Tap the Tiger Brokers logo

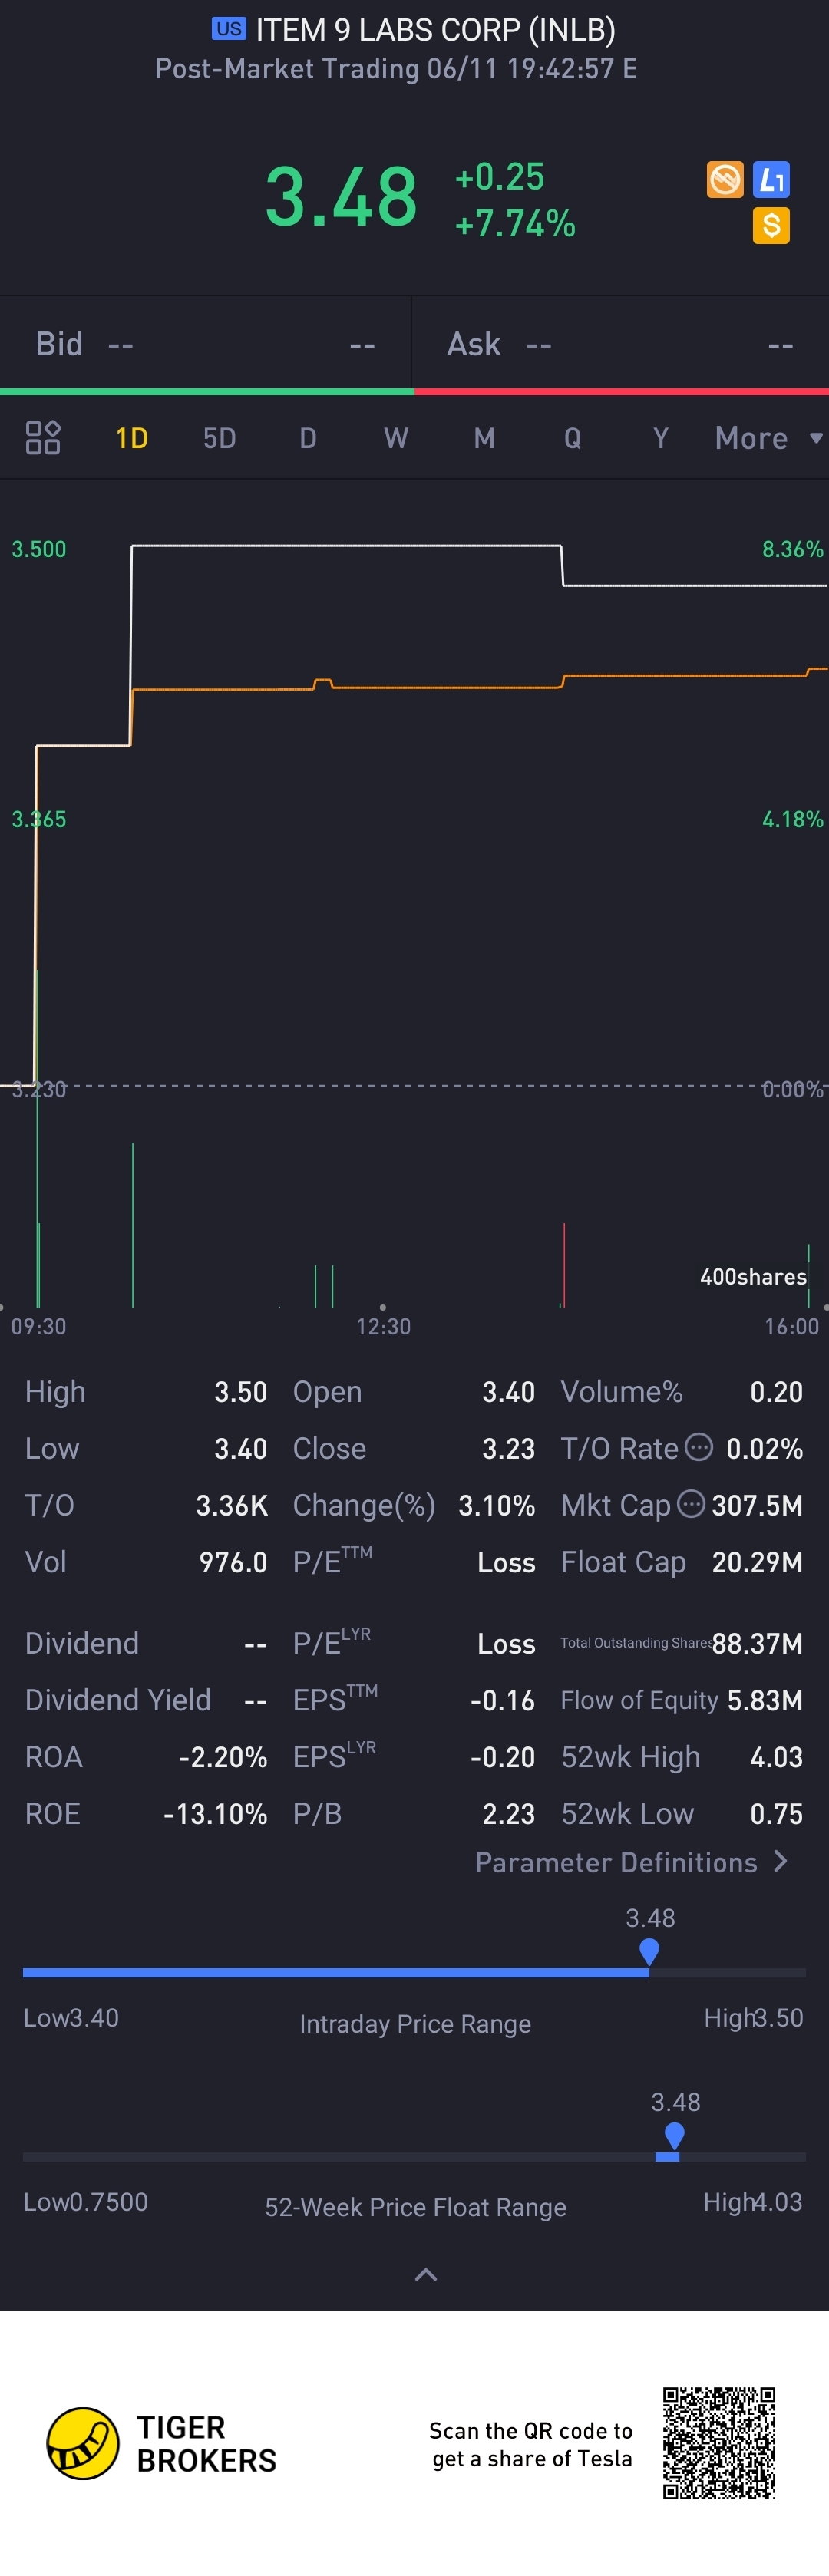coord(84,2443)
